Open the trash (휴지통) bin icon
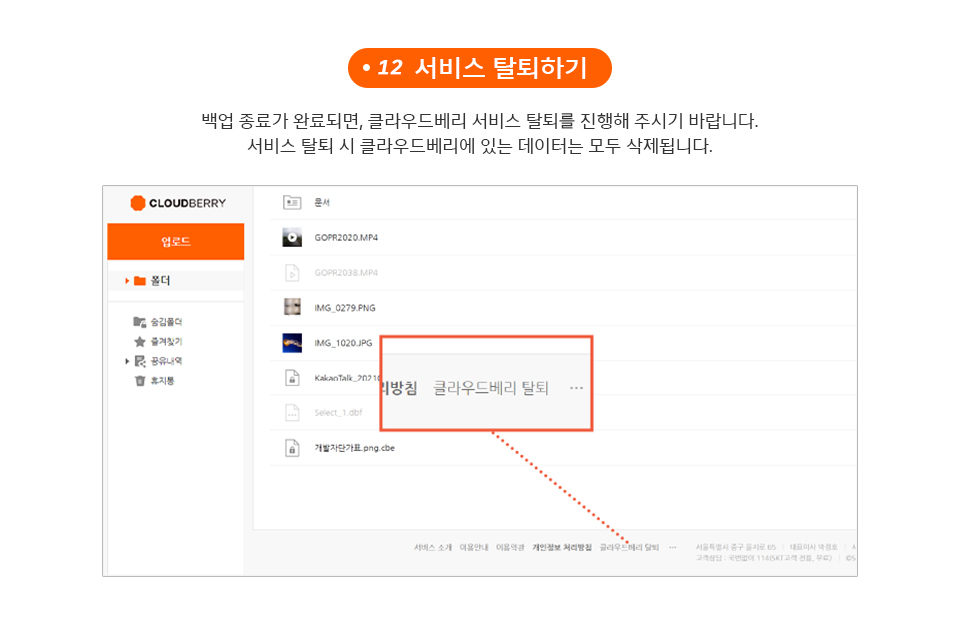960x620 pixels. click(140, 380)
